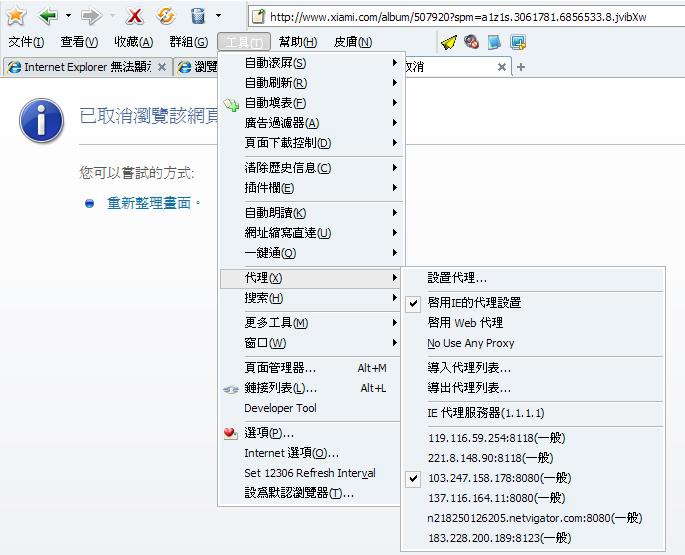Select No Use Any Proxy

click(x=533, y=343)
